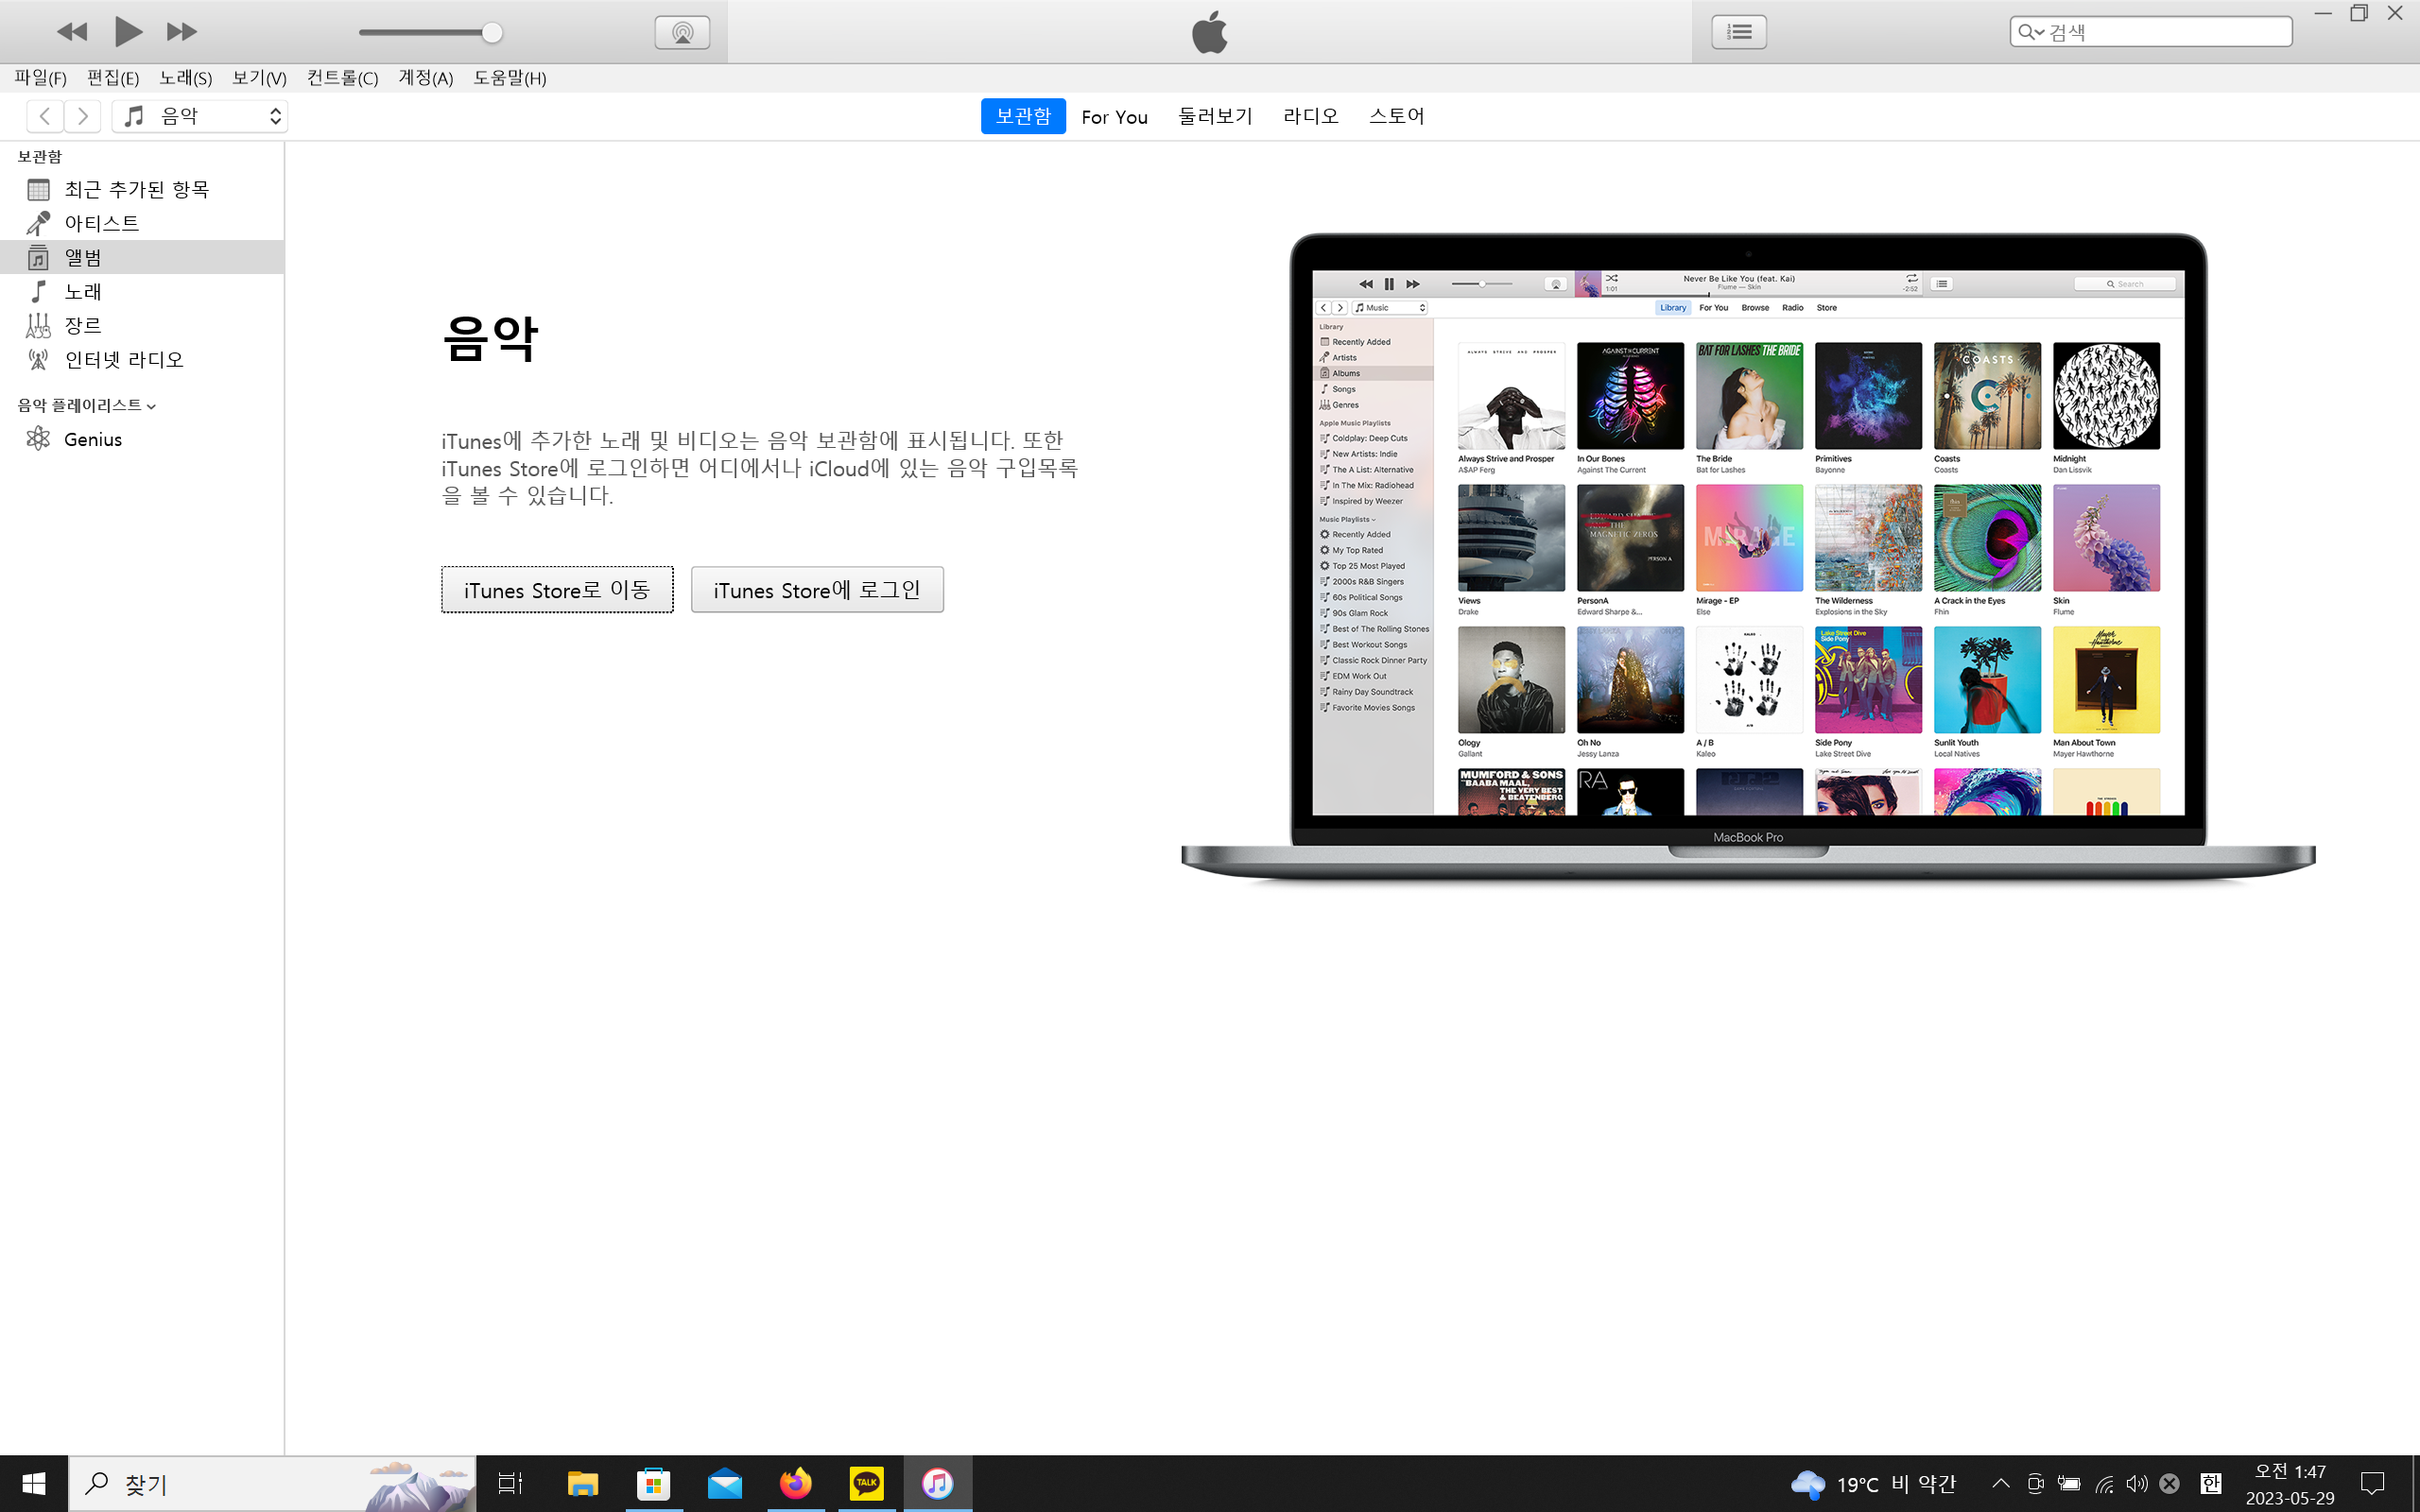Click the rewind previous track icon
The image size is (2420, 1512).
pos(72,32)
